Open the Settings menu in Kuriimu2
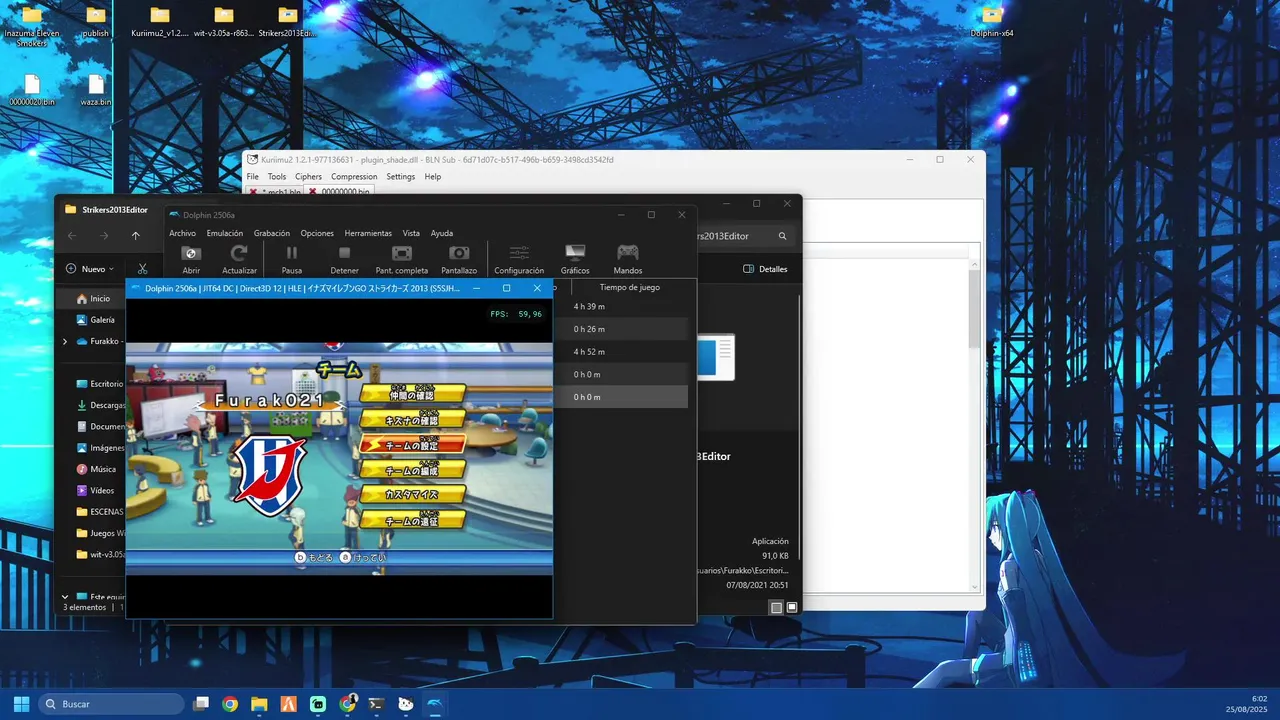Screen dimensions: 1280x720 (400, 177)
